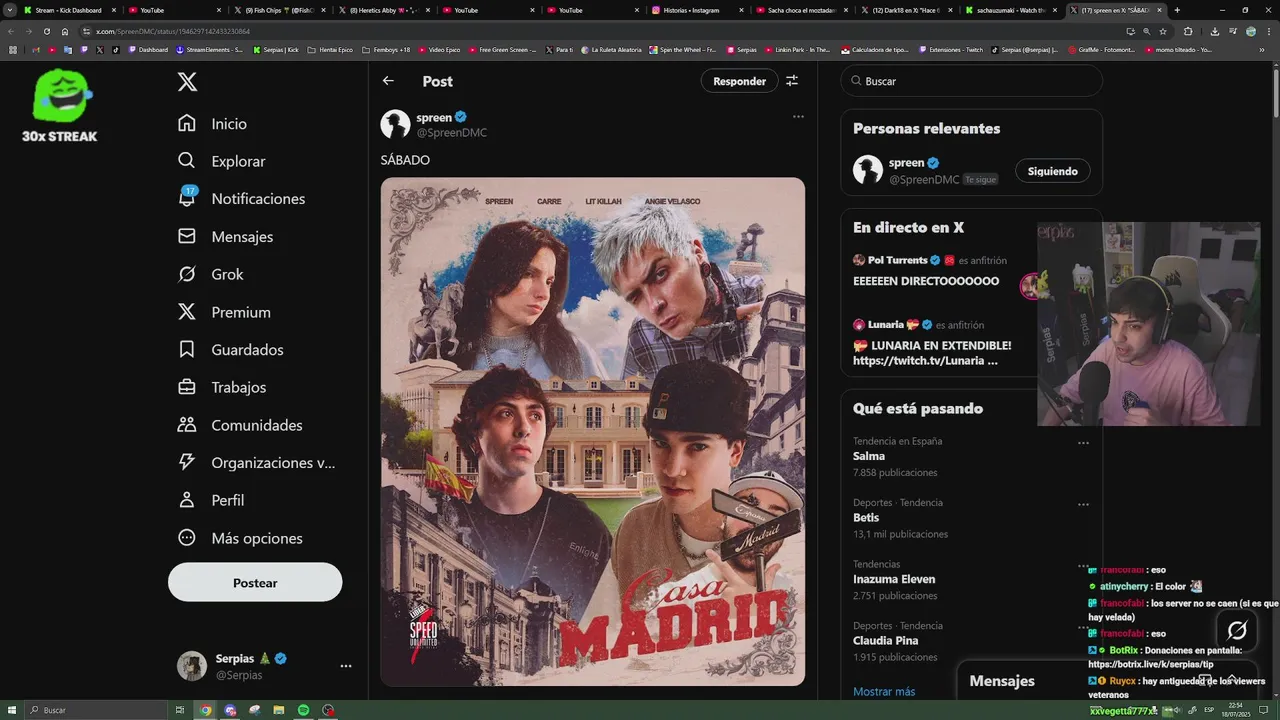Open Extensiones - Twitch bookmark
Viewport: 1280px width, 720px height.
(x=951, y=49)
